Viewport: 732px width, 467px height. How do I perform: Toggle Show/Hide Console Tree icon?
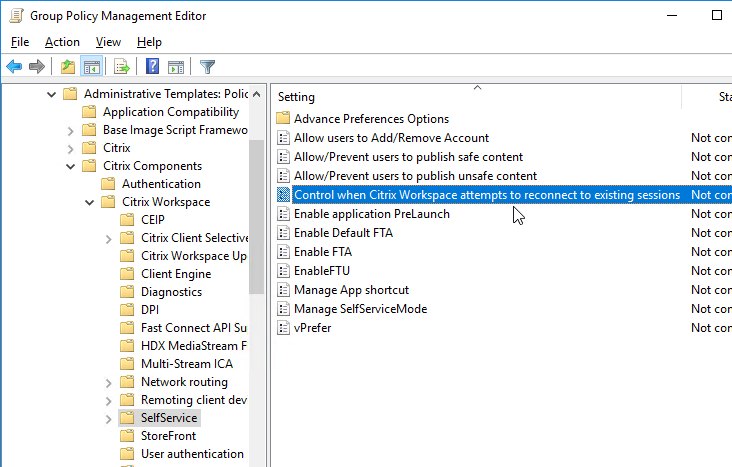point(92,67)
